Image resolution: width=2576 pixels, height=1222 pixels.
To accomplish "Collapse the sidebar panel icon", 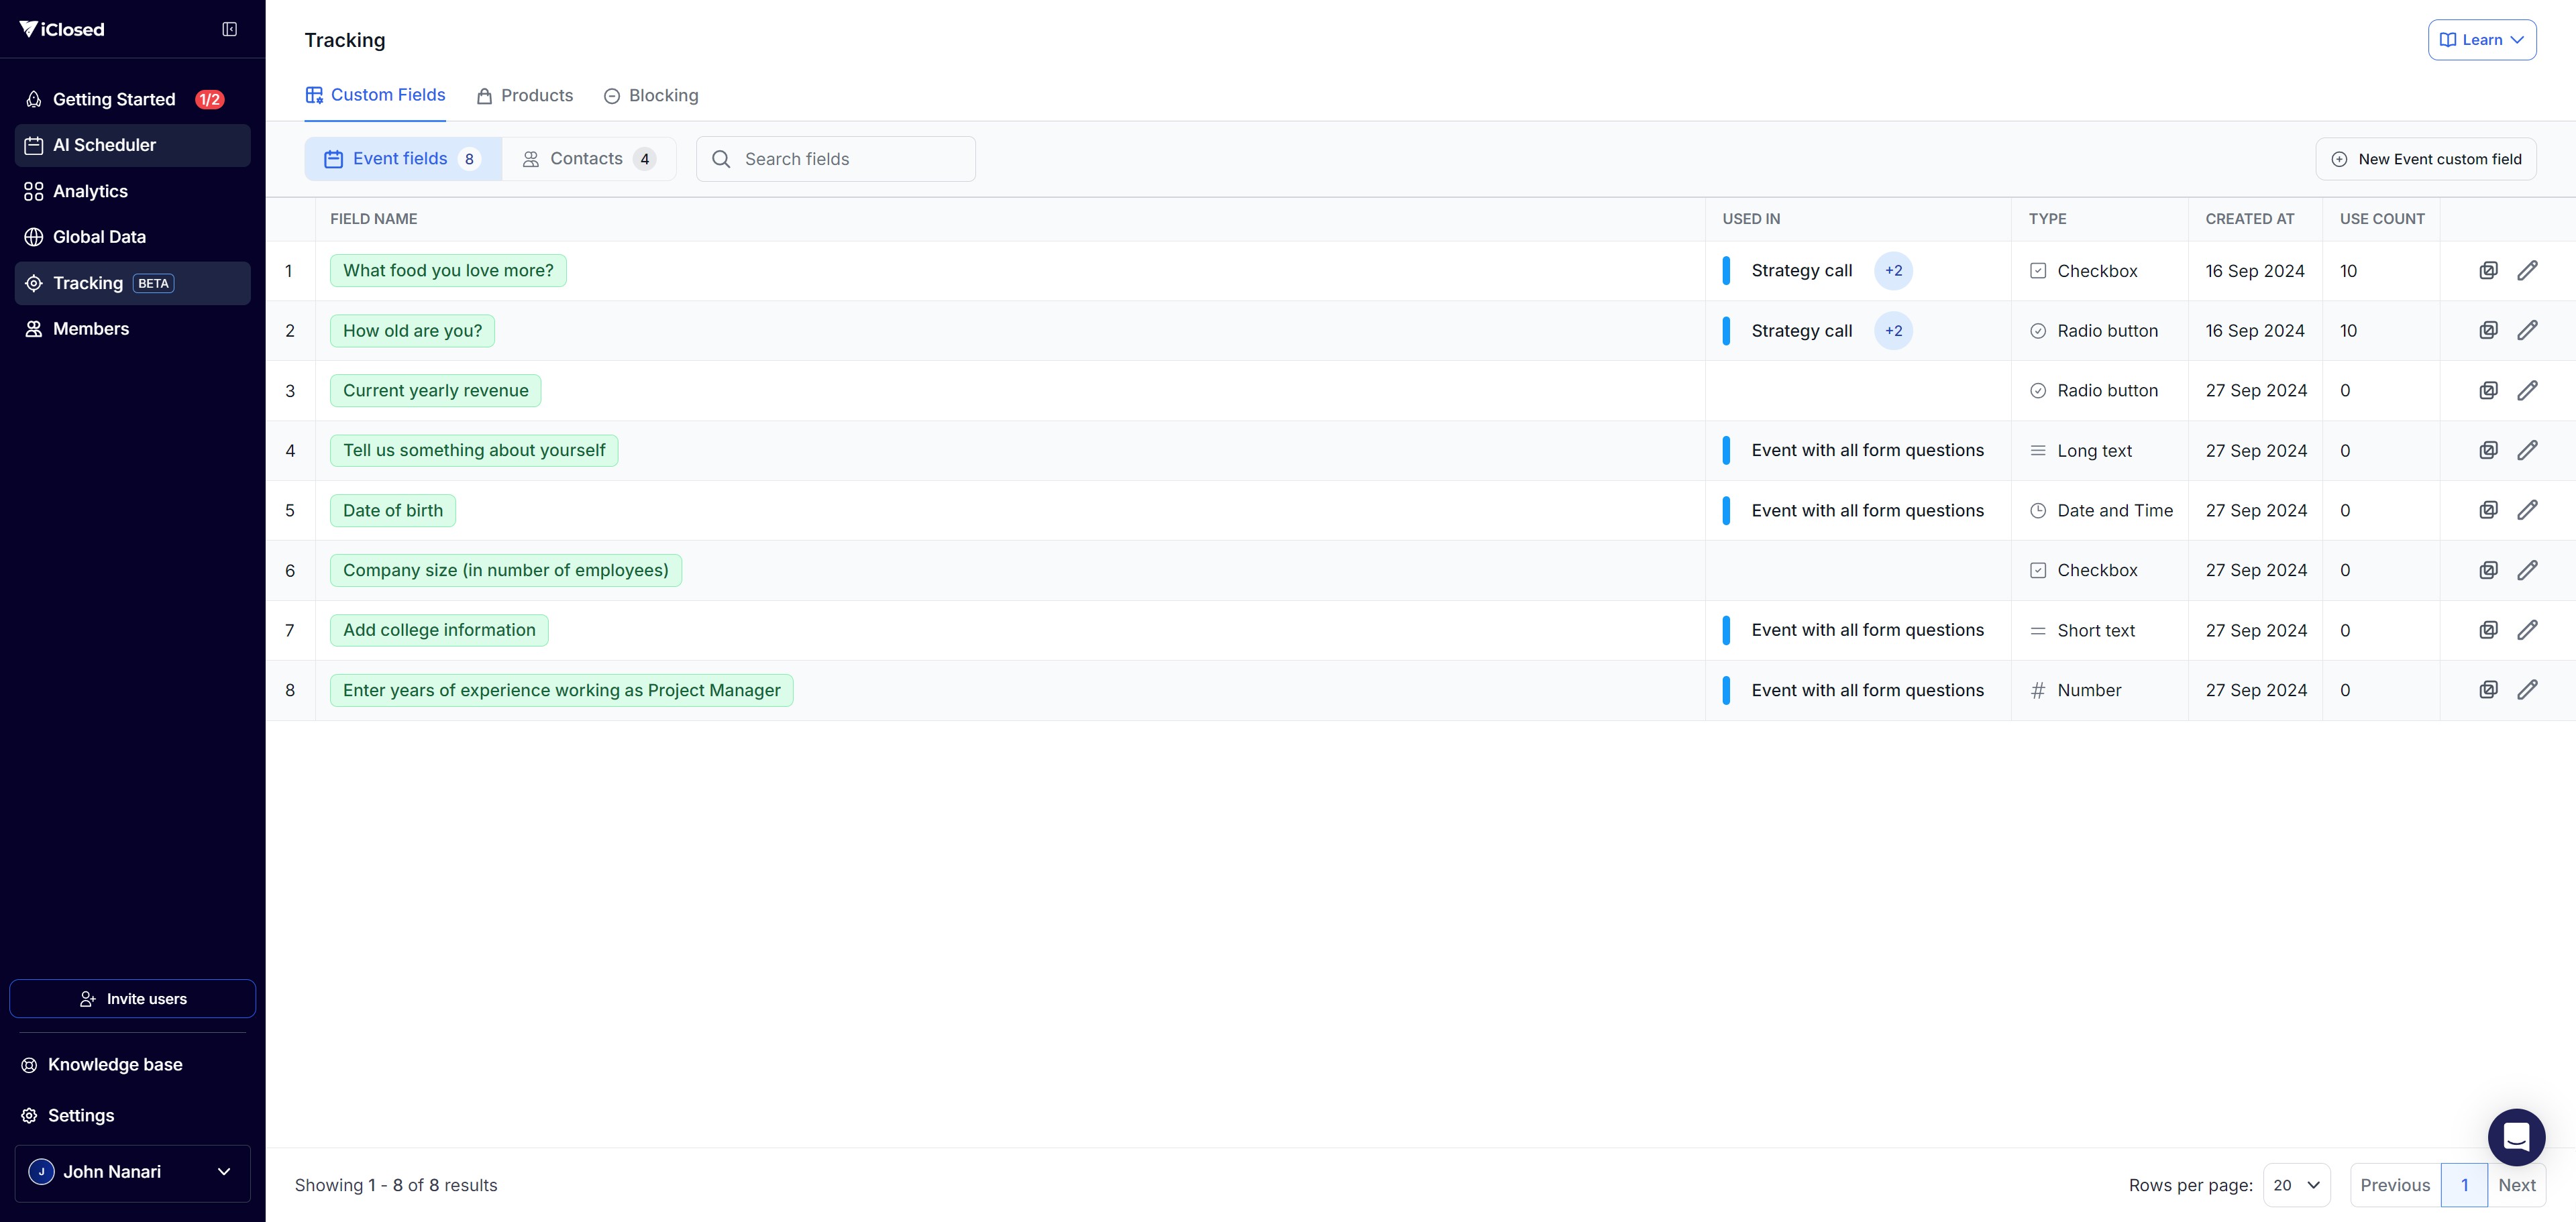I will (229, 29).
